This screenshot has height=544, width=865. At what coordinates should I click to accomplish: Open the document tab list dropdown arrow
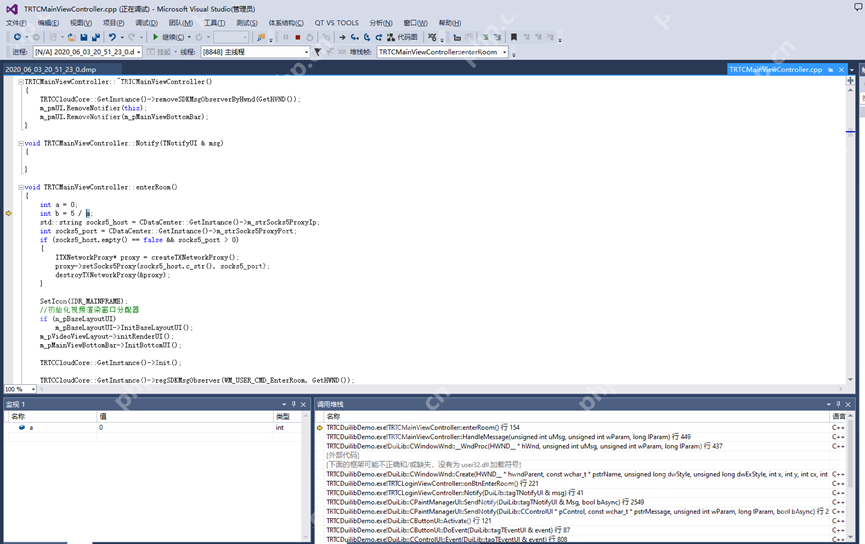click(x=851, y=70)
